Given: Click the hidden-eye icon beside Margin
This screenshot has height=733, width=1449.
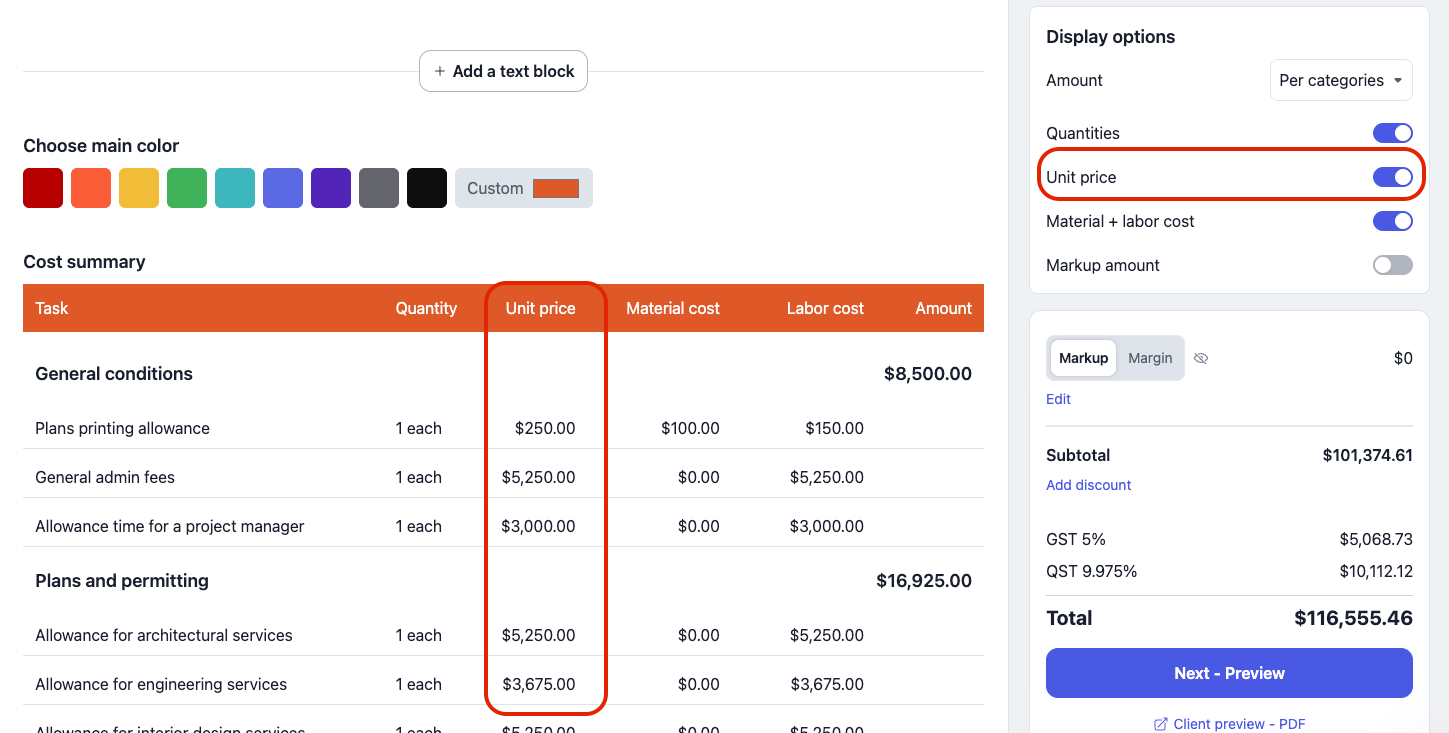Looking at the screenshot, I should 1201,358.
